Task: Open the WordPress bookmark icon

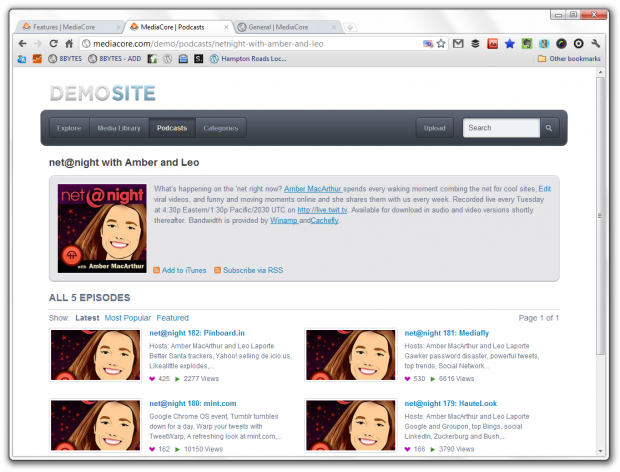Action: click(x=168, y=59)
